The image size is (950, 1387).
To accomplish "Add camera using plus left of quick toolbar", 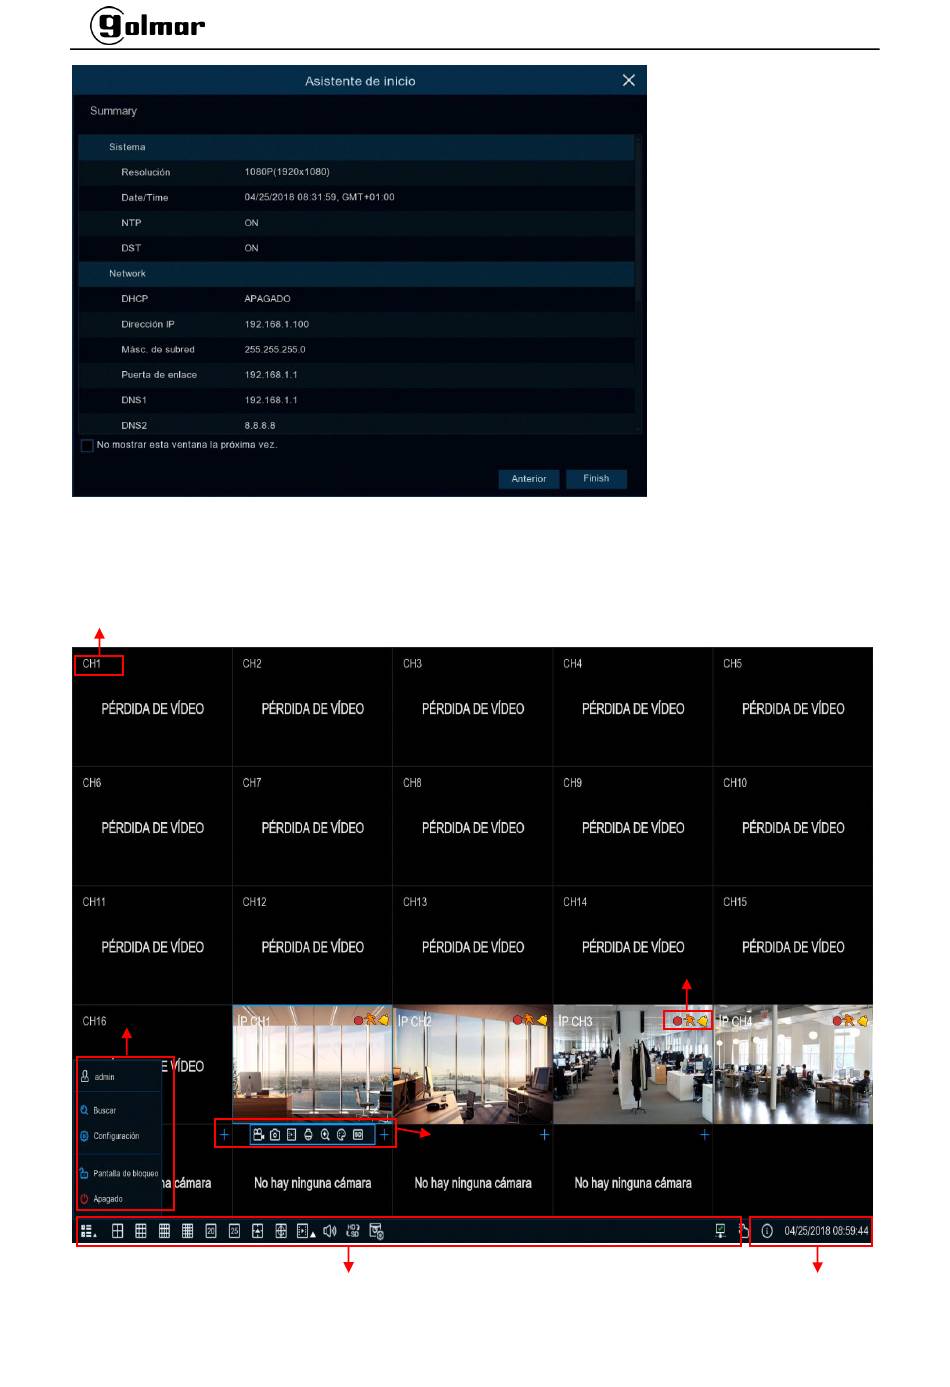I will tap(224, 1135).
